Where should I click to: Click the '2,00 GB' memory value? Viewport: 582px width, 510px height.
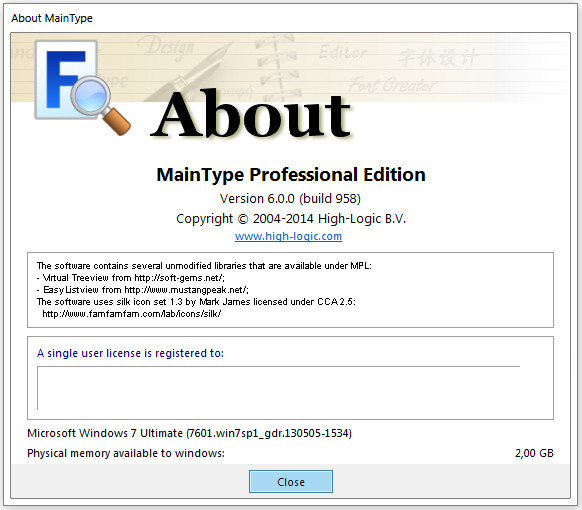click(534, 453)
